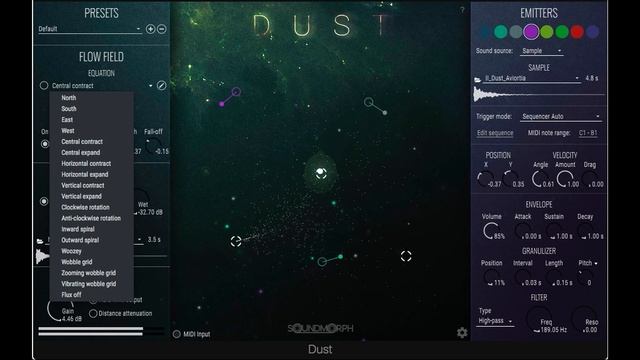Toggle MIDI Input
Image resolution: width=640 pixels, height=360 pixels.
[176, 334]
